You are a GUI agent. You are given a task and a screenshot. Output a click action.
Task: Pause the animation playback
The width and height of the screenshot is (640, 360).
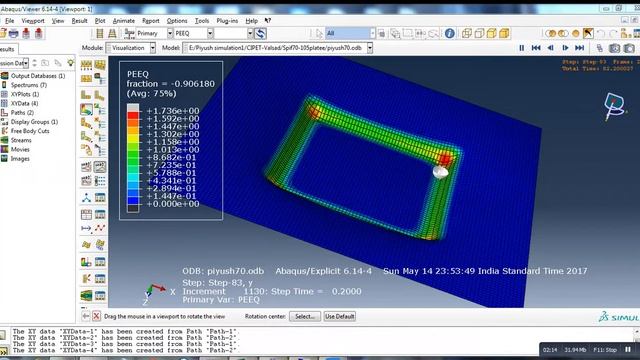pos(522,48)
